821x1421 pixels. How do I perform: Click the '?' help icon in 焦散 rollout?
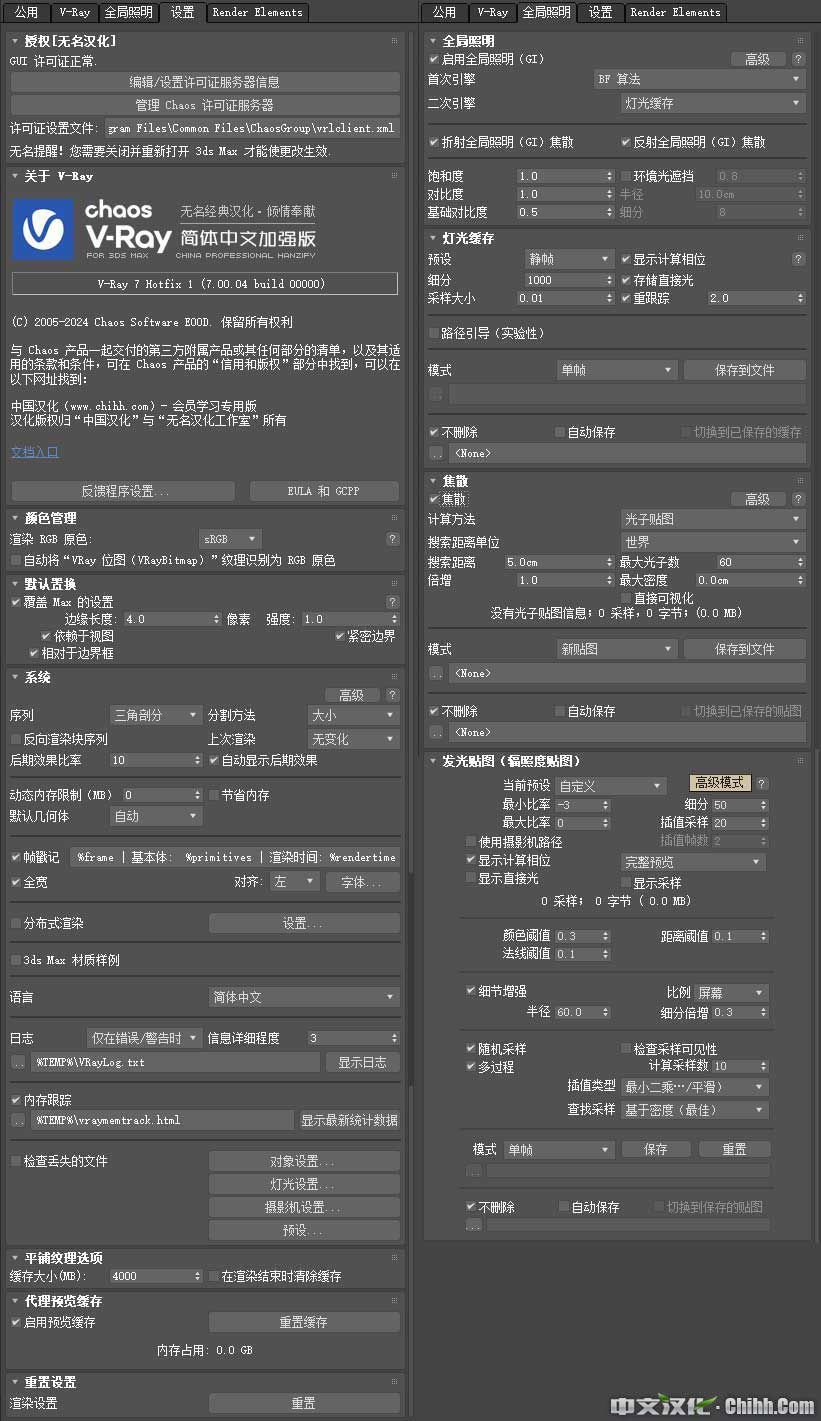tap(798, 499)
